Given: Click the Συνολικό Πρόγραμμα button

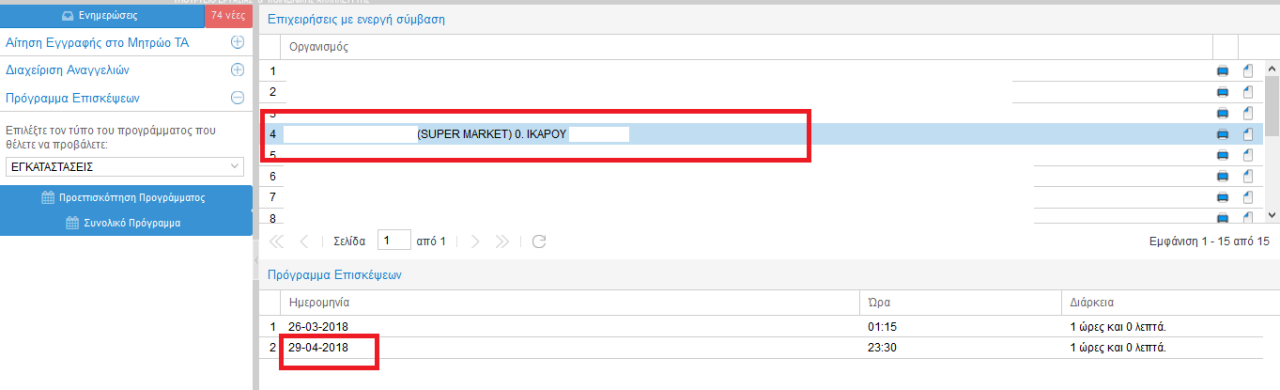Looking at the screenshot, I should pos(126,223).
